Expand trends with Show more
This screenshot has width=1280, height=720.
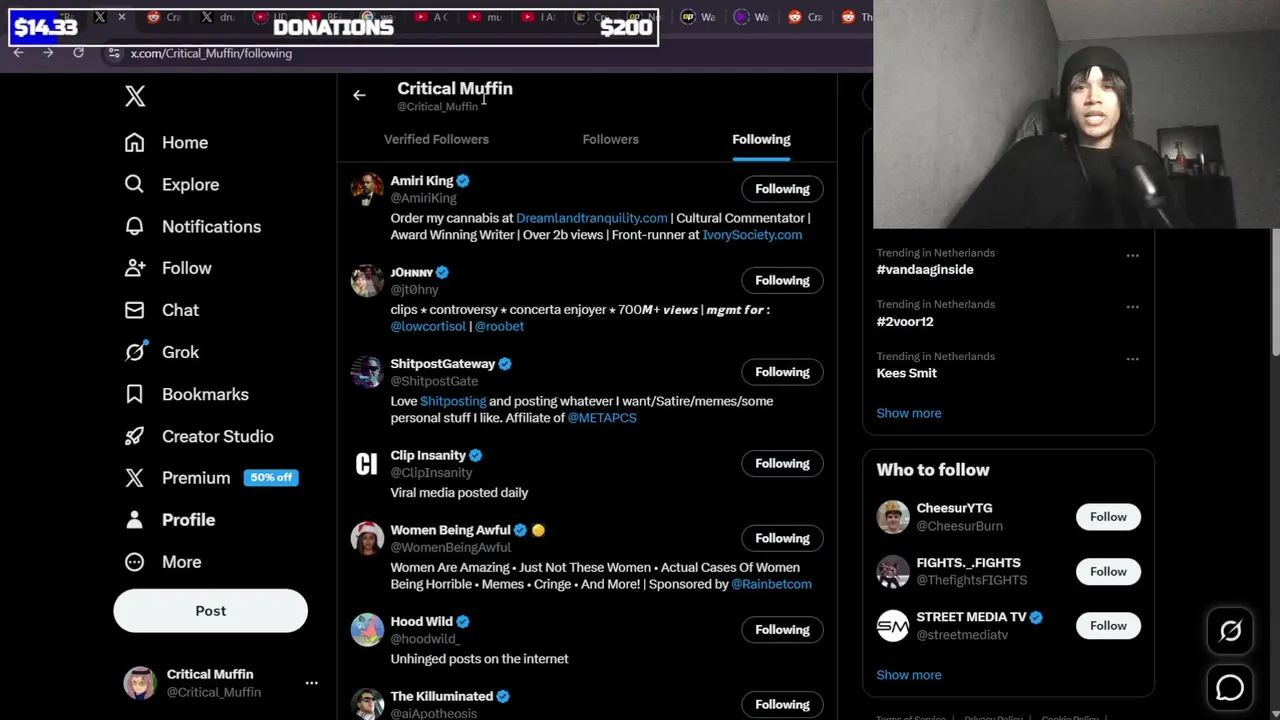tap(908, 413)
